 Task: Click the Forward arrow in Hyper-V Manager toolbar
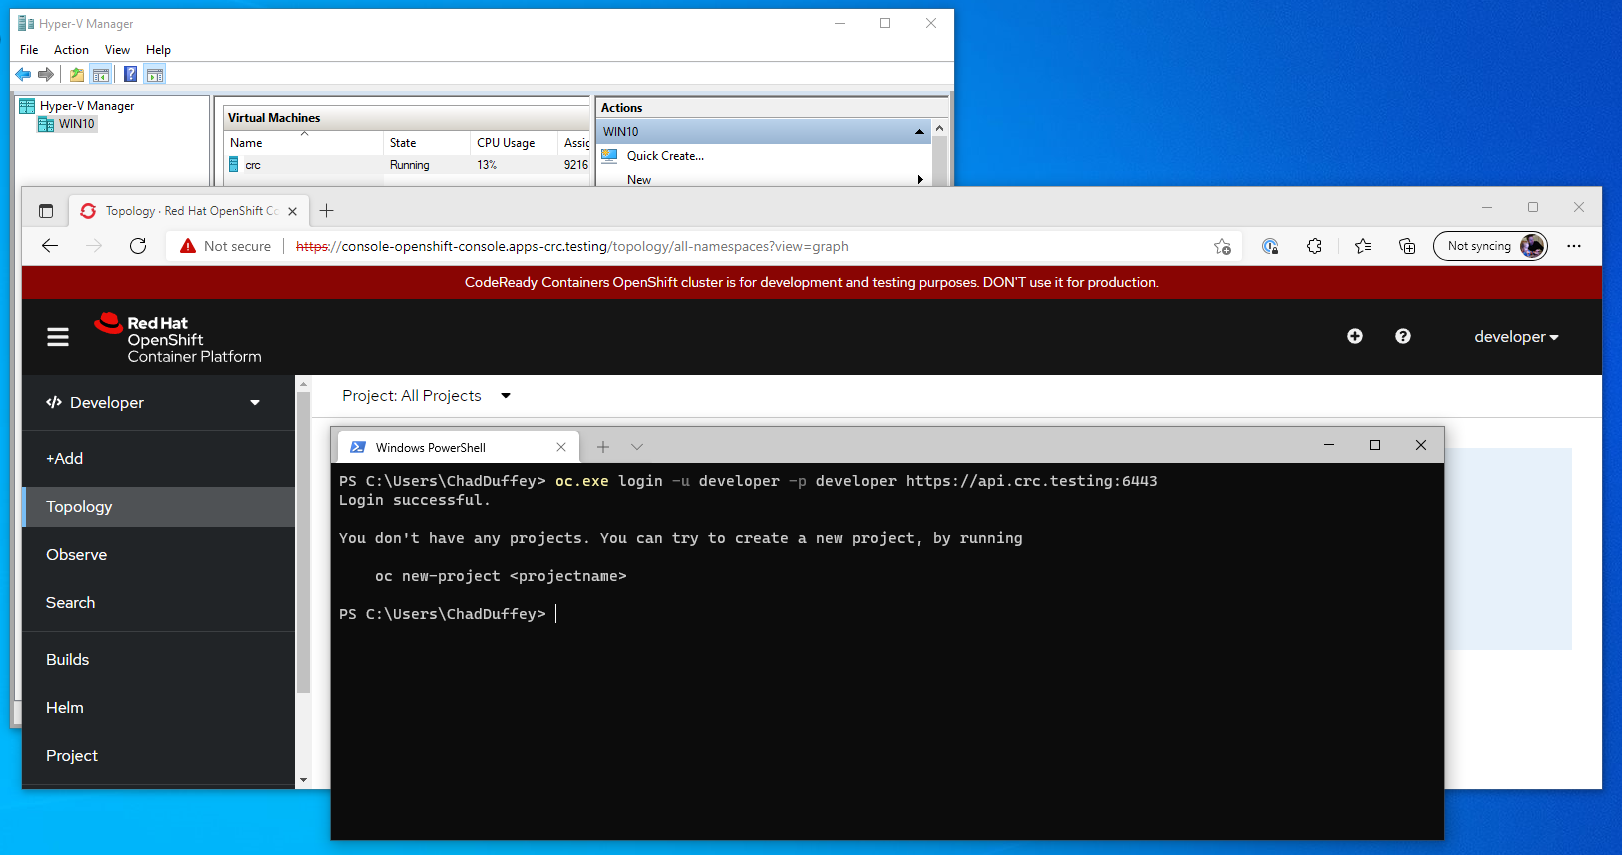pyautogui.click(x=46, y=74)
